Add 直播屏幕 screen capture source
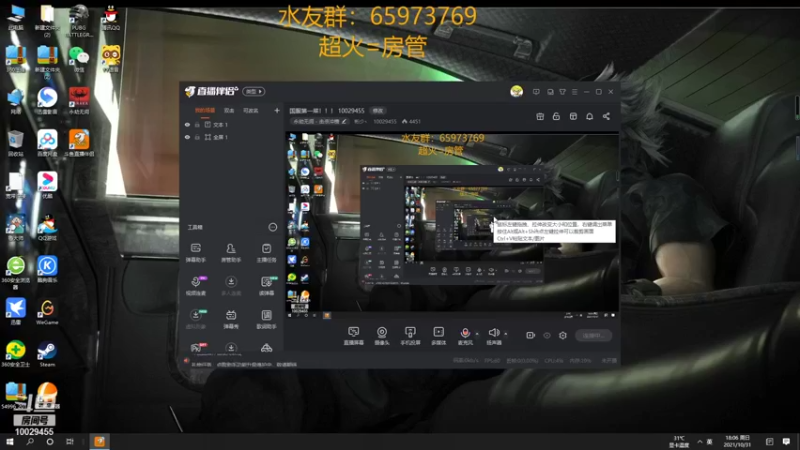The image size is (800, 450). coord(353,336)
